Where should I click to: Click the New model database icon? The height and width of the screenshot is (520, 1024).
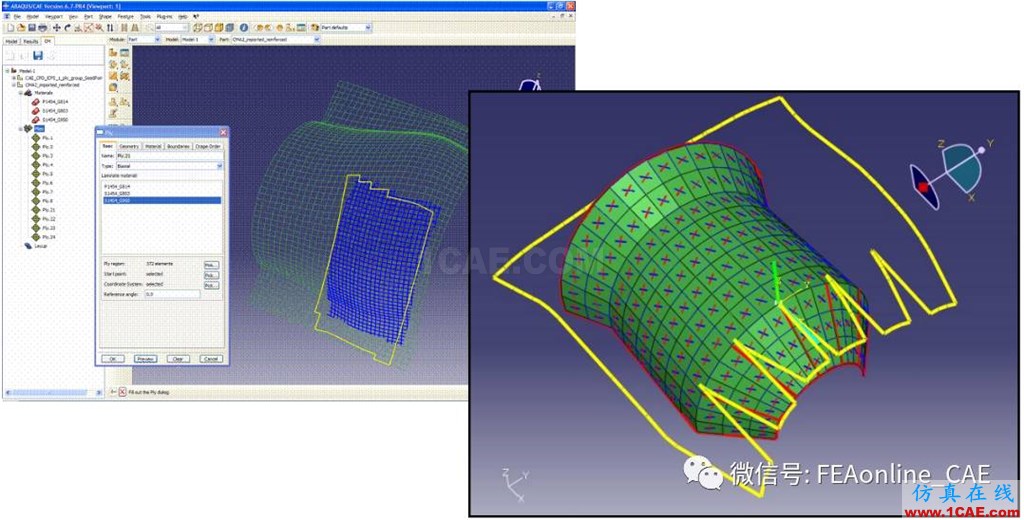10,27
